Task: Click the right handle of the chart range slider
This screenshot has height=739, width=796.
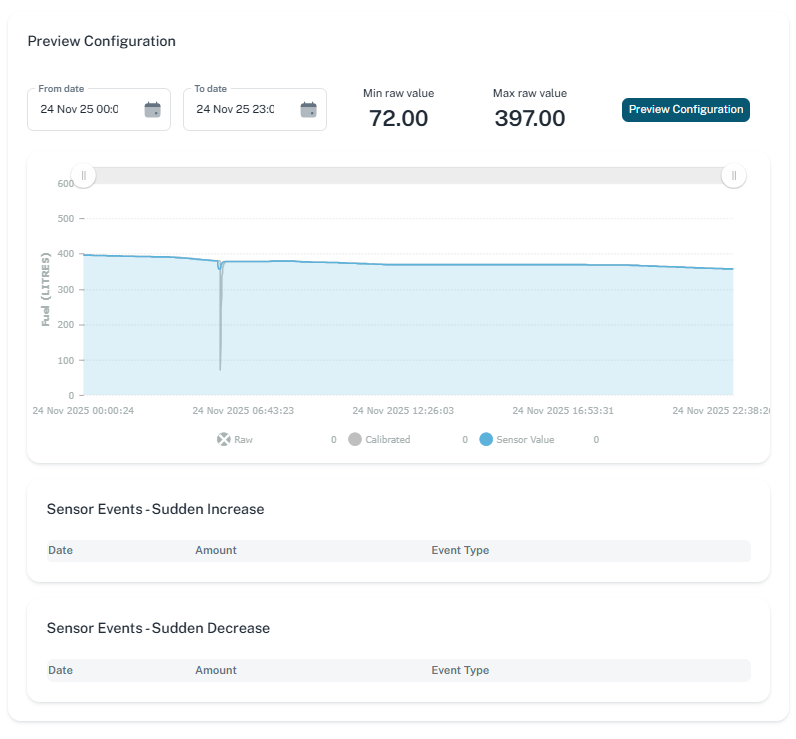Action: 733,176
